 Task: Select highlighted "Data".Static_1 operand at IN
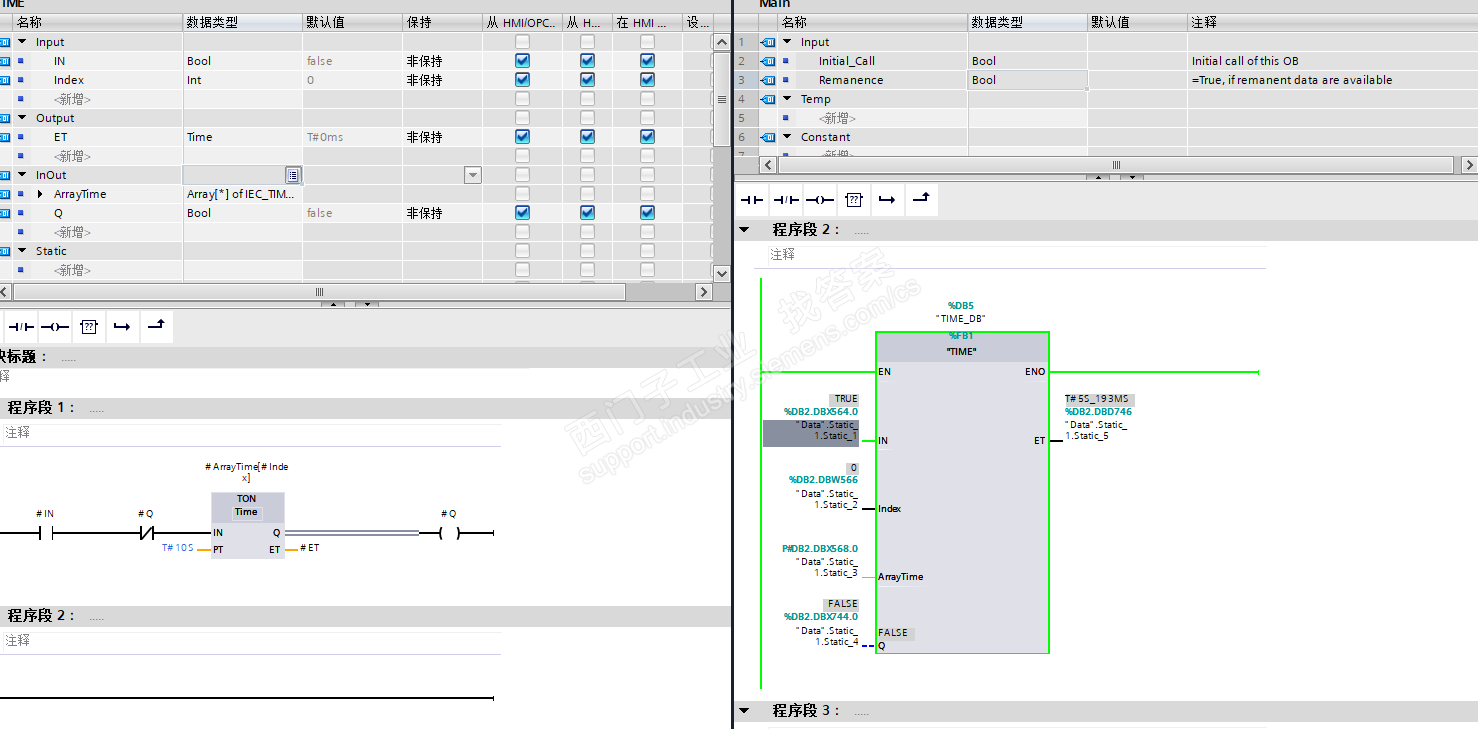810,431
